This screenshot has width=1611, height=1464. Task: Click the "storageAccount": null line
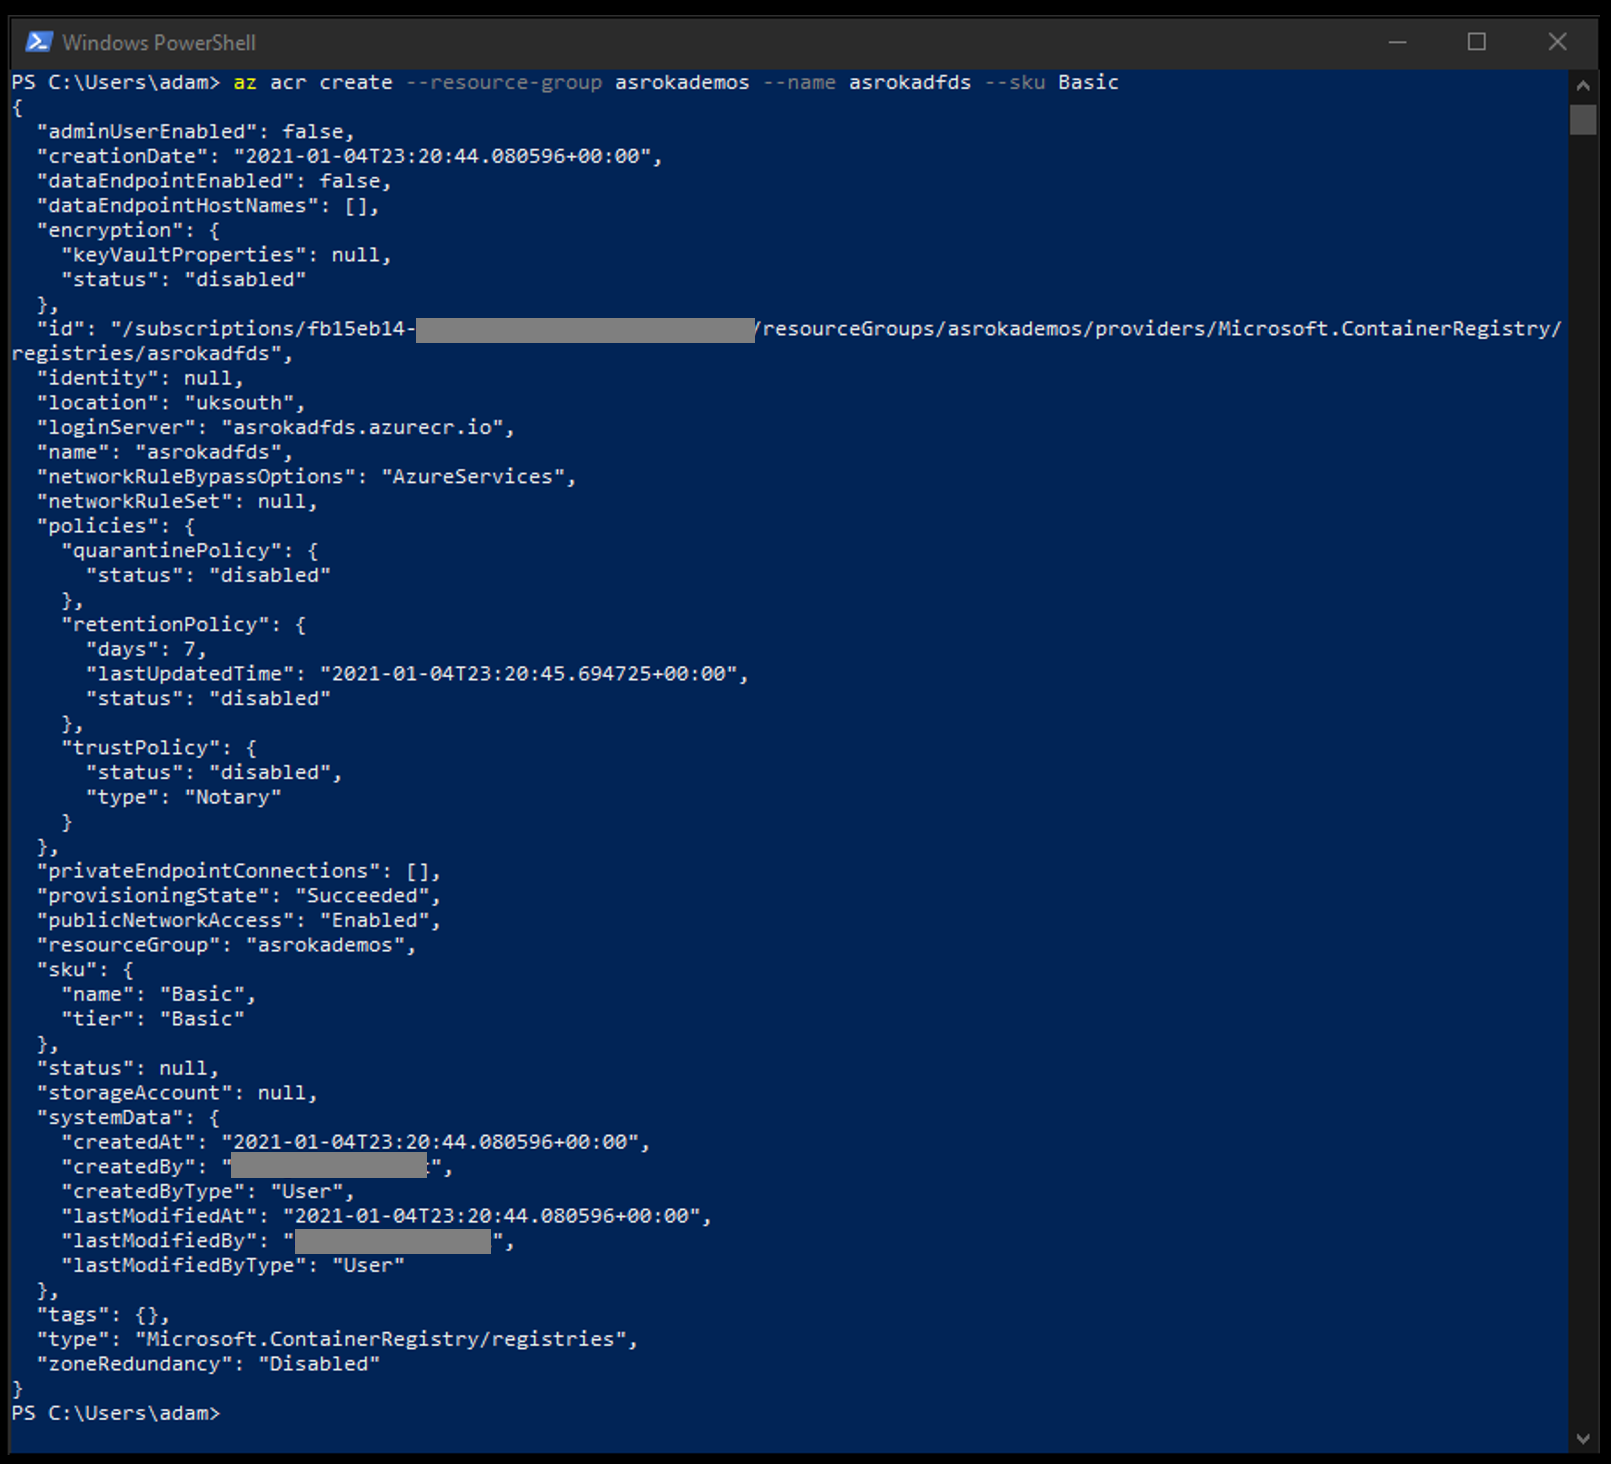tap(177, 1094)
